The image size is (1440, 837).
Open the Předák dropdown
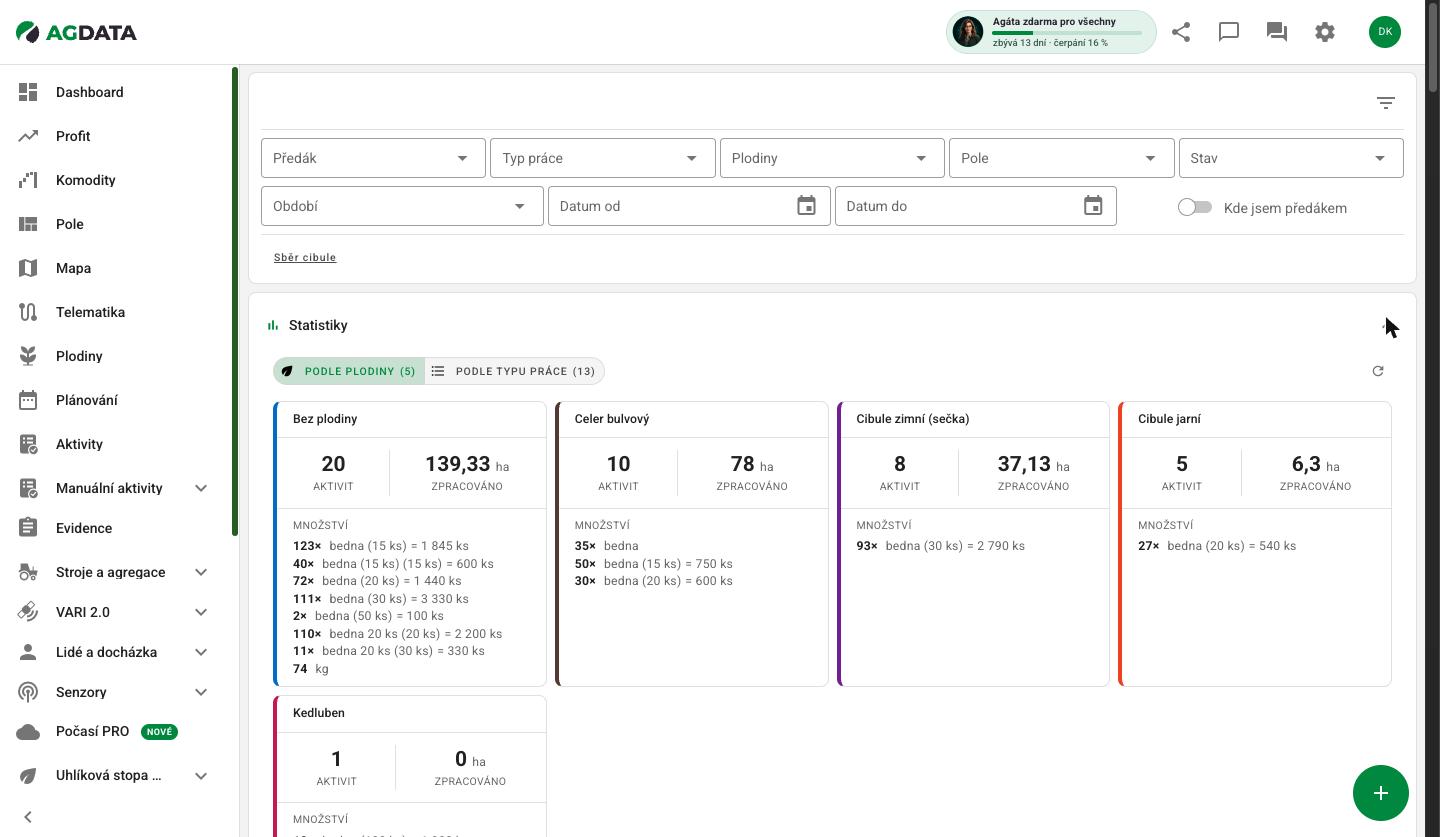(373, 158)
